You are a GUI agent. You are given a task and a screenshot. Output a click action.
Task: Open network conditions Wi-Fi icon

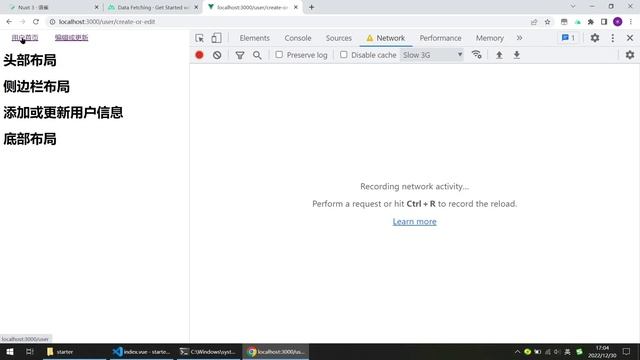coord(476,55)
